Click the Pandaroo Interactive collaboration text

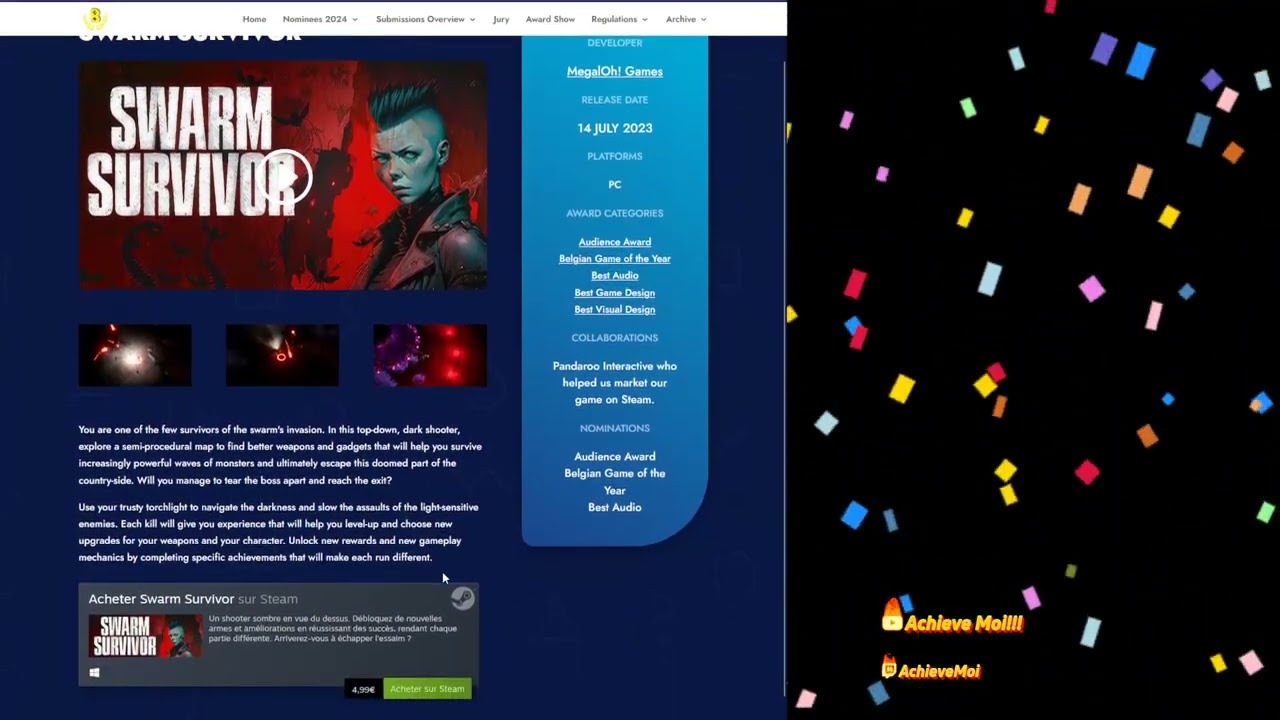point(615,383)
